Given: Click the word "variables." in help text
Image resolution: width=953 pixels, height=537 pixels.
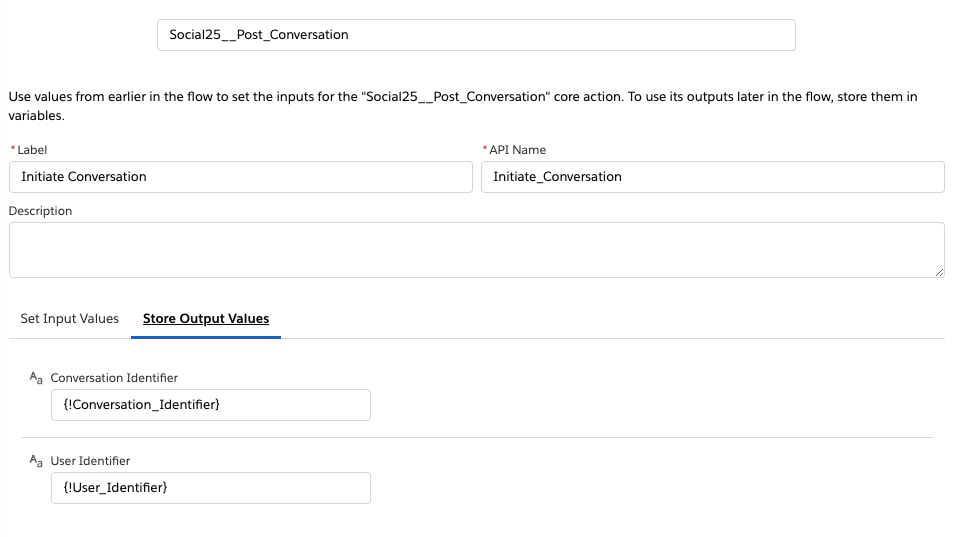Looking at the screenshot, I should coord(36,115).
